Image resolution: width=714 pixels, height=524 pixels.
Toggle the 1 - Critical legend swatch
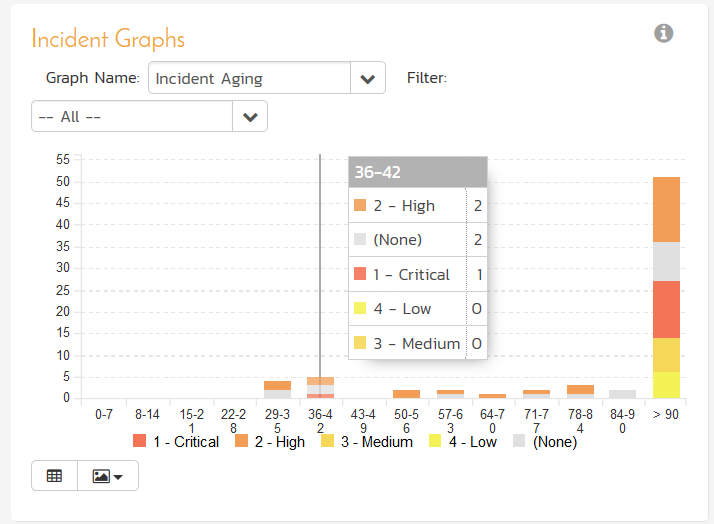140,441
